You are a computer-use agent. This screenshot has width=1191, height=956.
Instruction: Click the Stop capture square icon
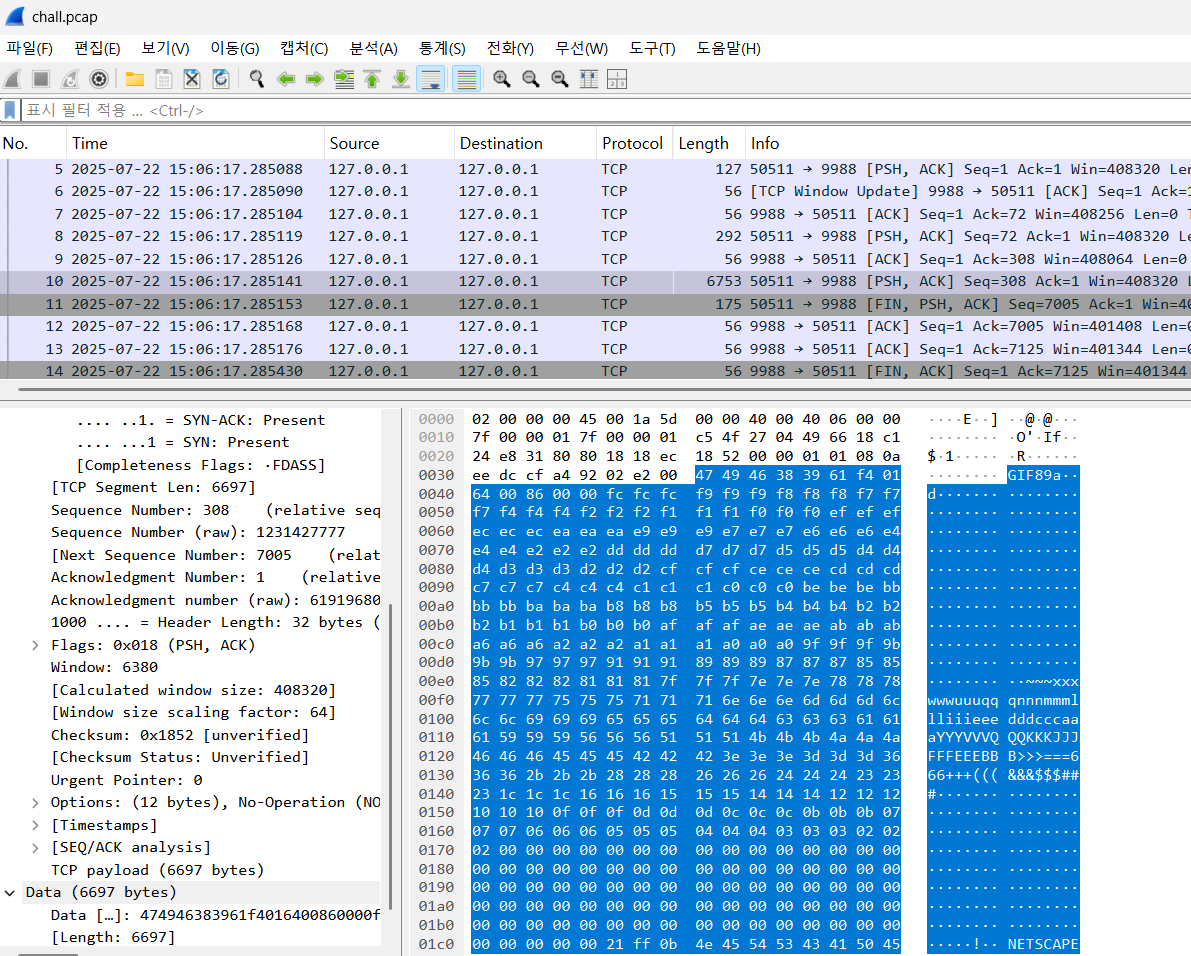(41, 79)
